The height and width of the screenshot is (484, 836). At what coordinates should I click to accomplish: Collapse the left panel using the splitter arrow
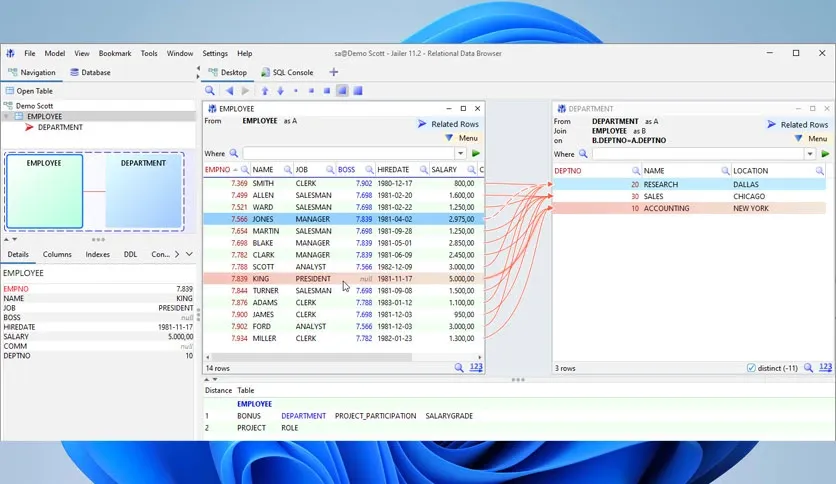tap(198, 68)
